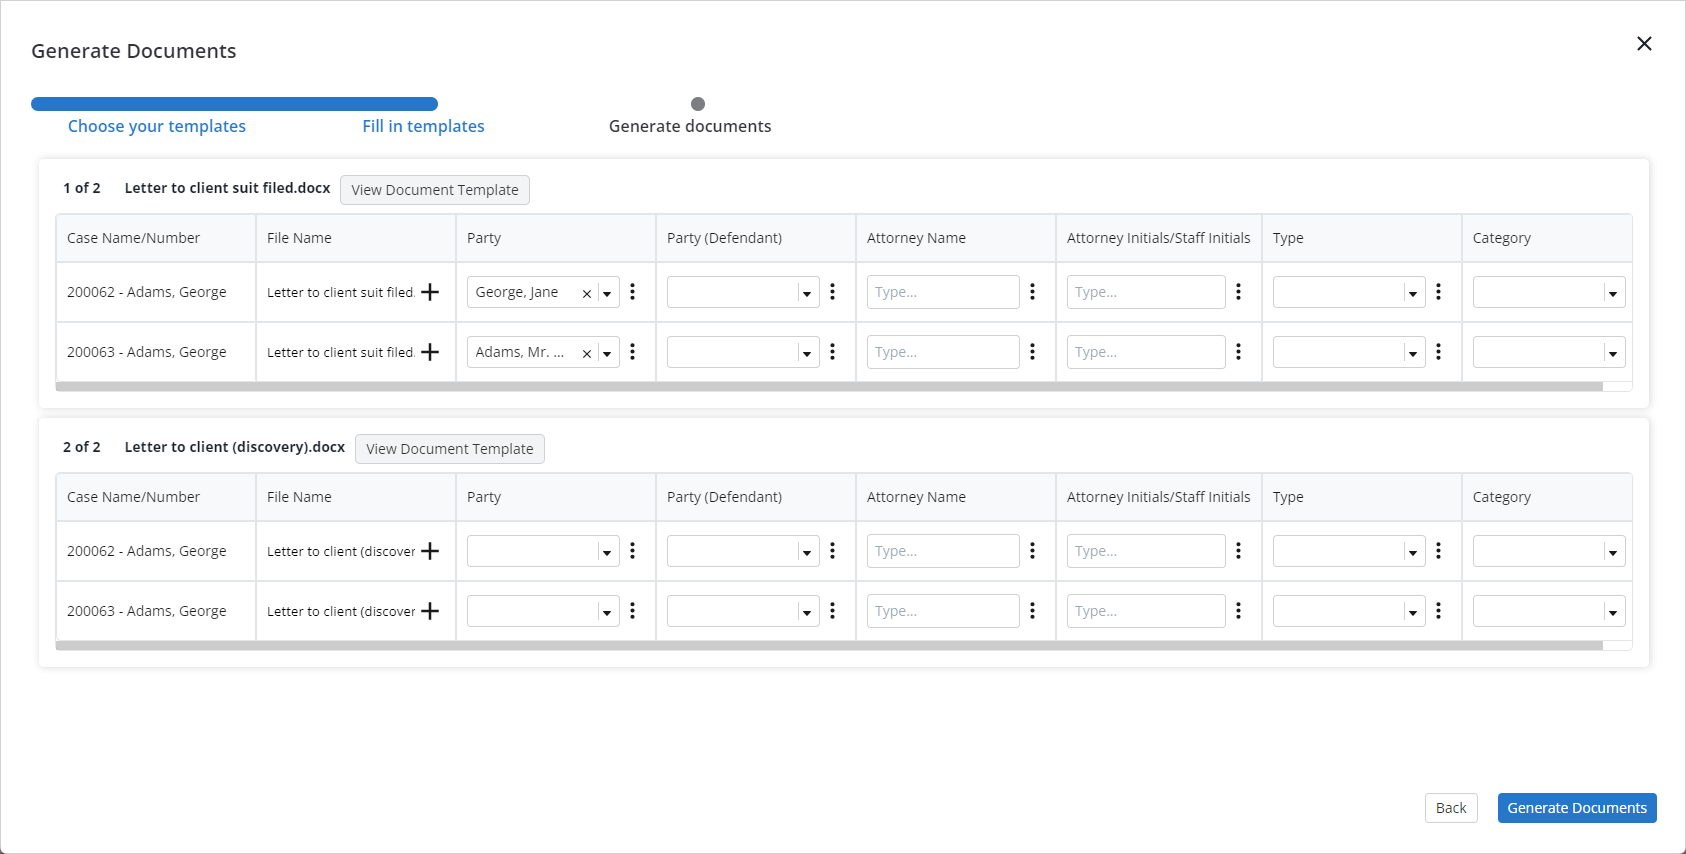This screenshot has height=854, width=1686.
Task: Open Party (Defendant) dropdown, 200062 suit filed row
Action: click(x=743, y=292)
